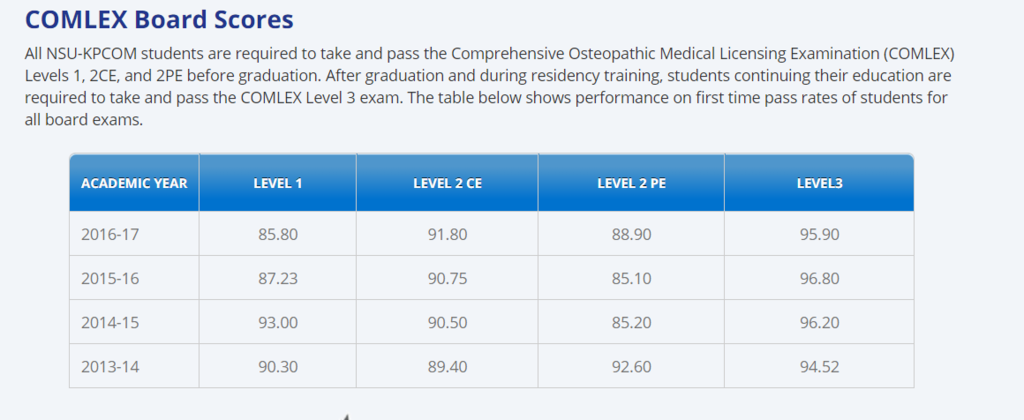Image resolution: width=1024 pixels, height=420 pixels.
Task: Select the 2015-16 academic year cell
Action: 109,279
